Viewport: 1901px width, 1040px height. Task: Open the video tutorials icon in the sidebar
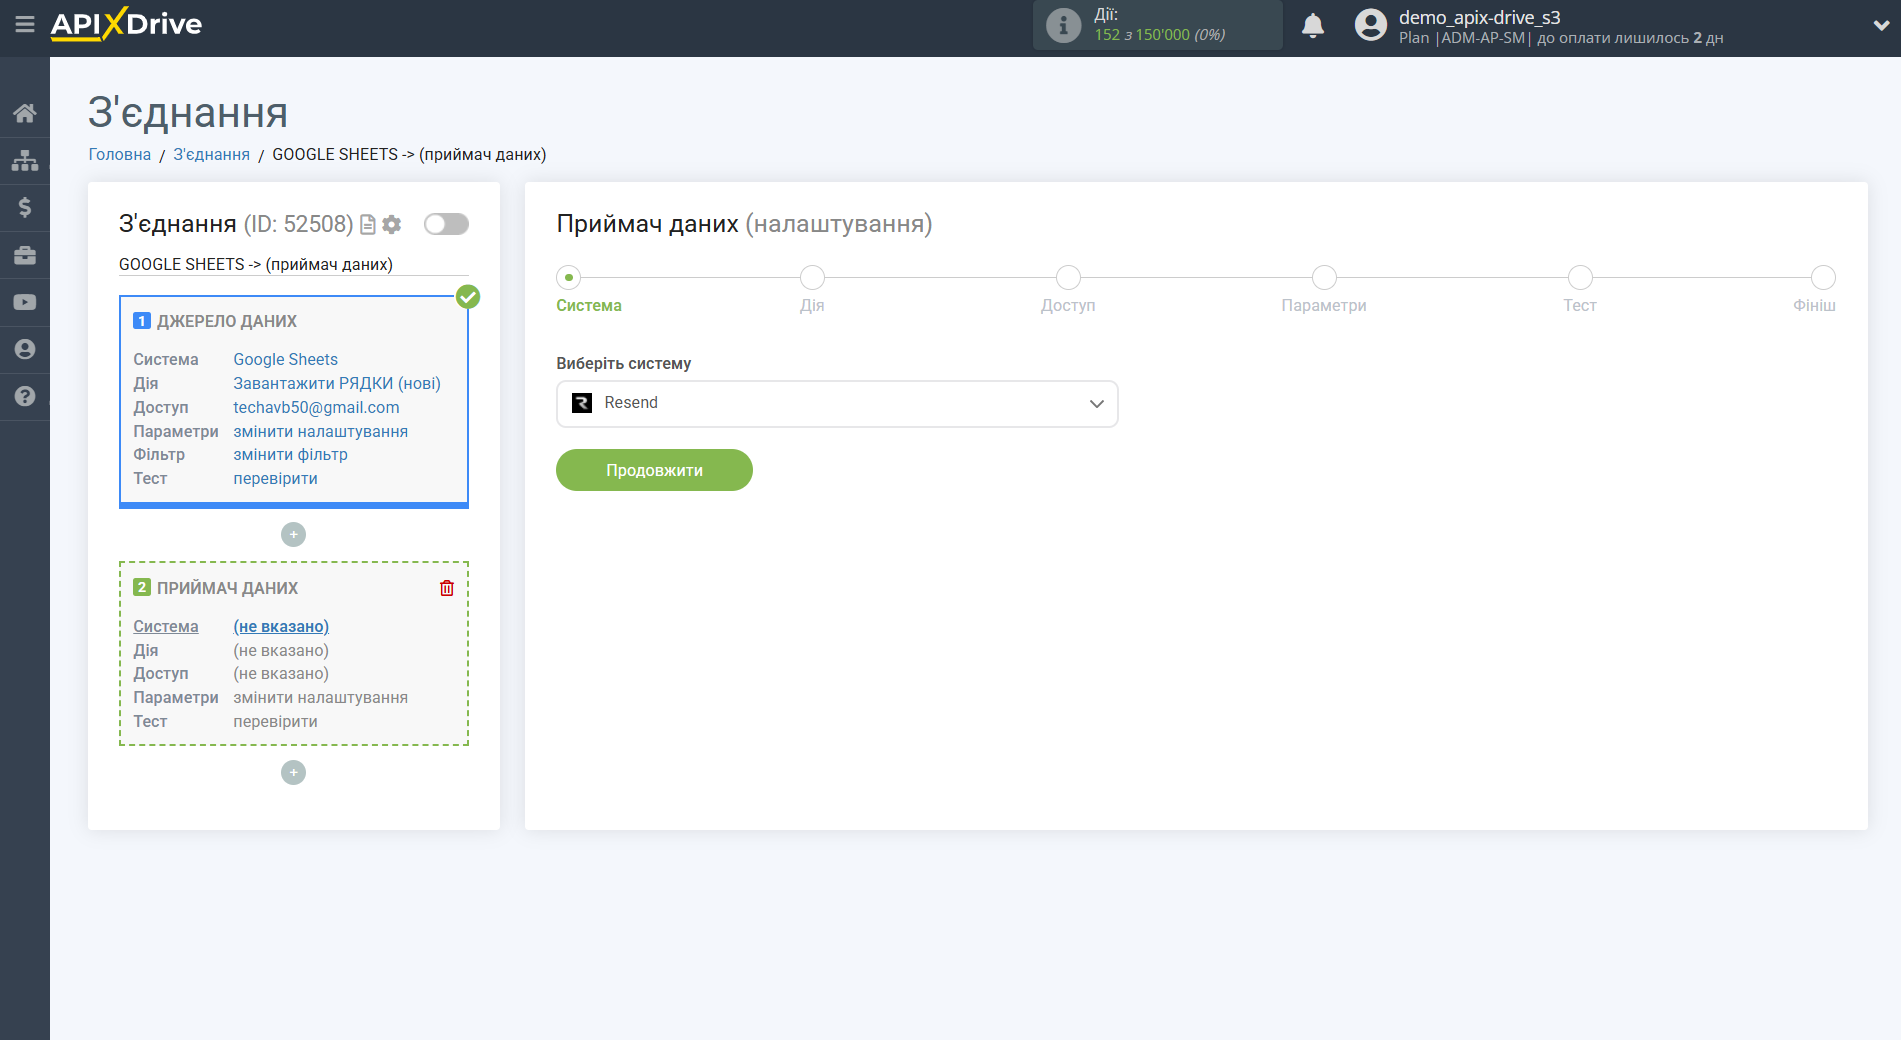(x=25, y=302)
